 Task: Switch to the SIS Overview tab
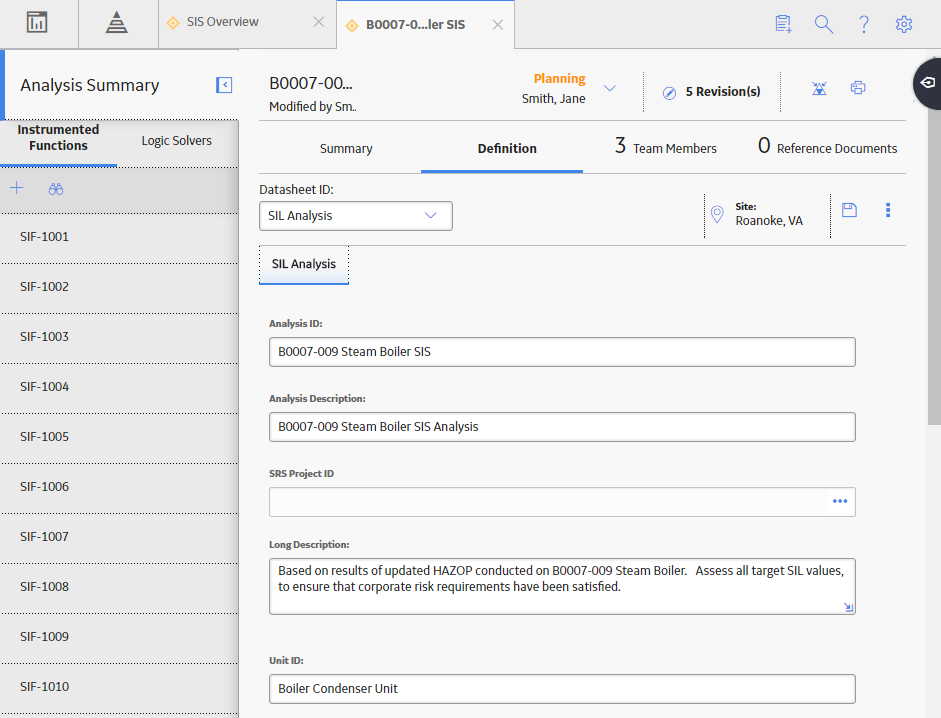pyautogui.click(x=223, y=22)
